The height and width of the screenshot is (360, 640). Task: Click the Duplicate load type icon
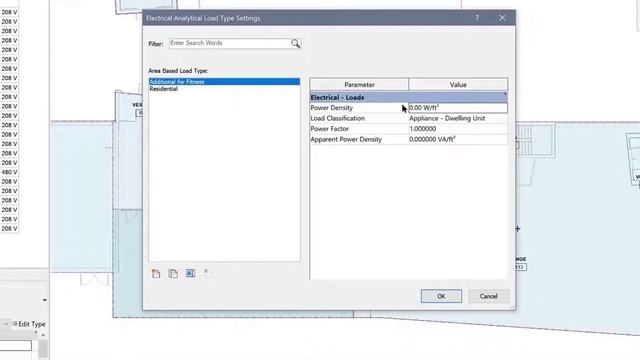tap(173, 273)
